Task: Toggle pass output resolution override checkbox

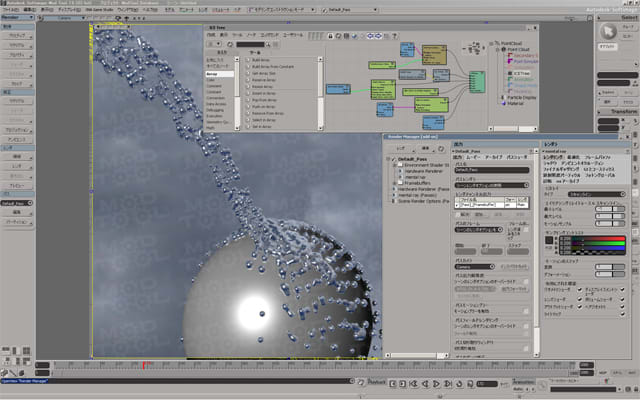Action: coord(526,282)
